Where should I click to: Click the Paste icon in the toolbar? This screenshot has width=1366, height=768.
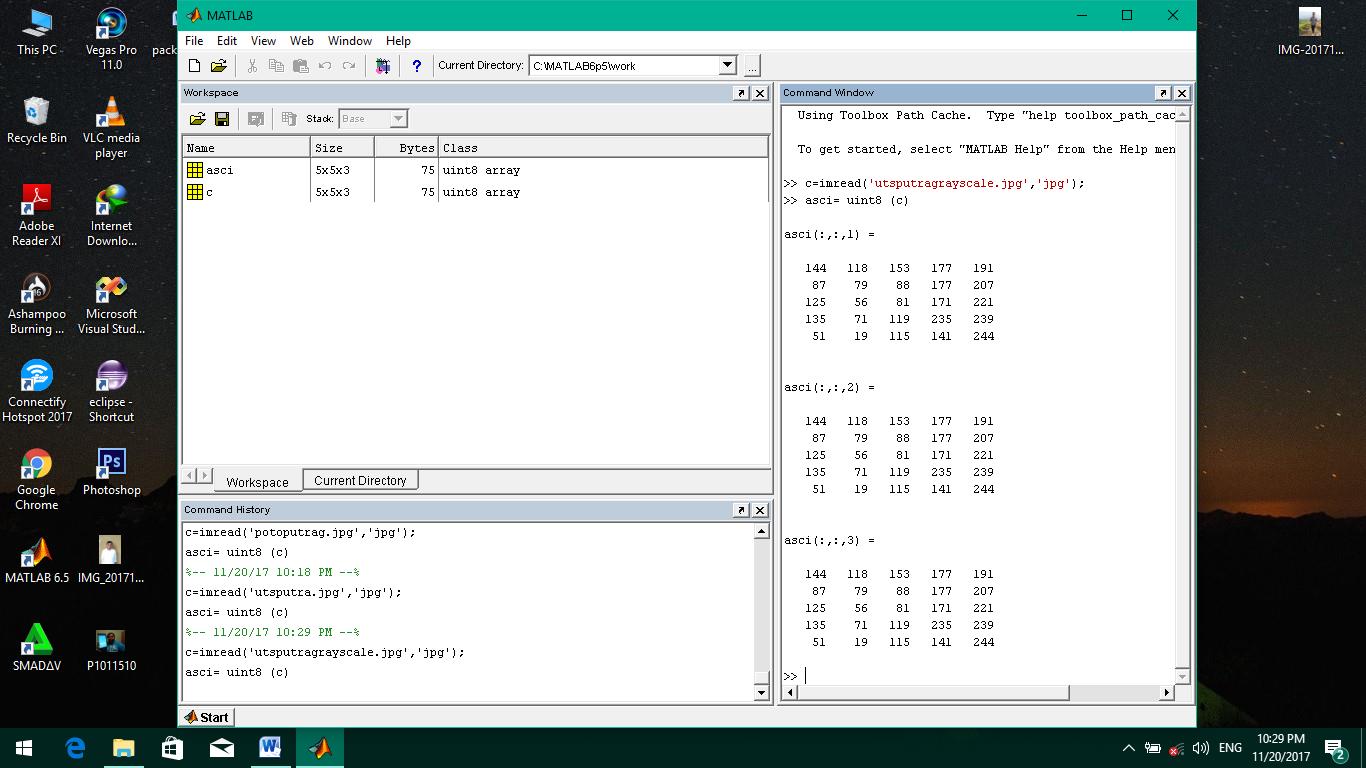tap(300, 65)
